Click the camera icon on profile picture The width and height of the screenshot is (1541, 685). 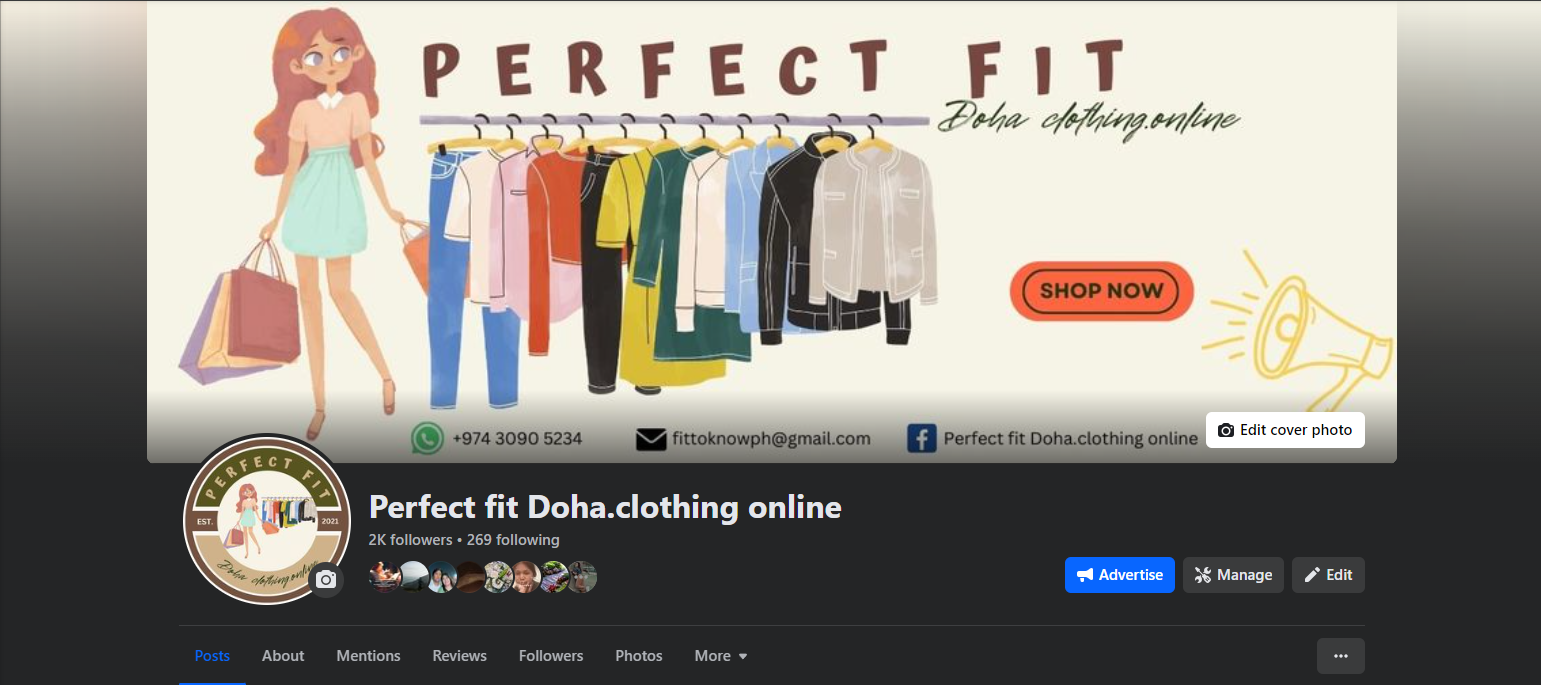(x=326, y=579)
